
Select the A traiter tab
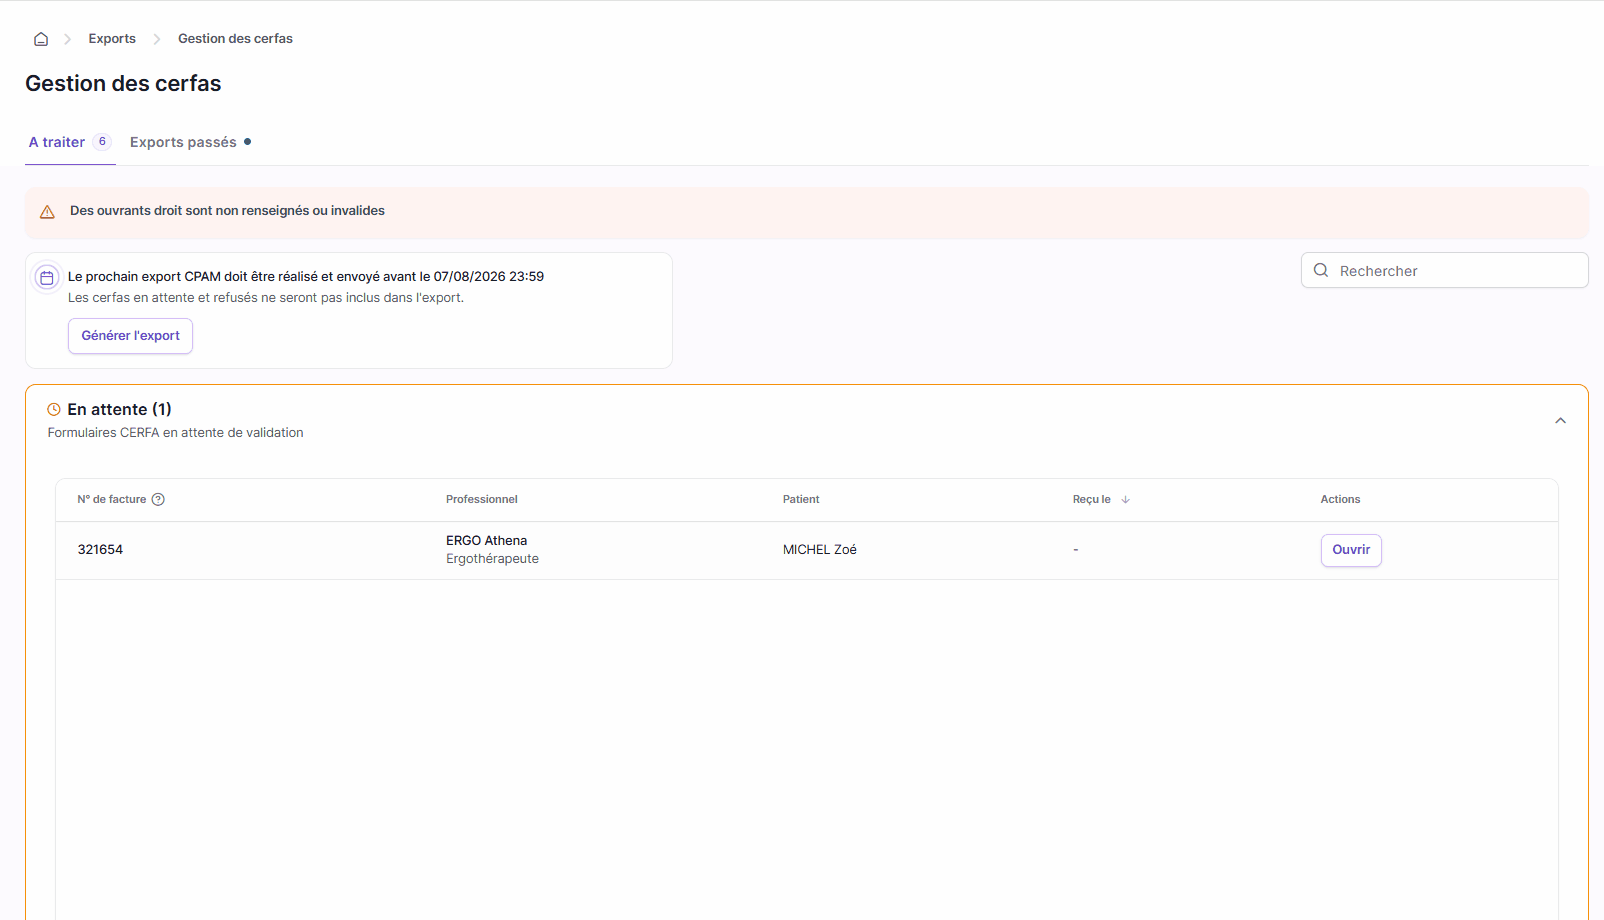(57, 142)
